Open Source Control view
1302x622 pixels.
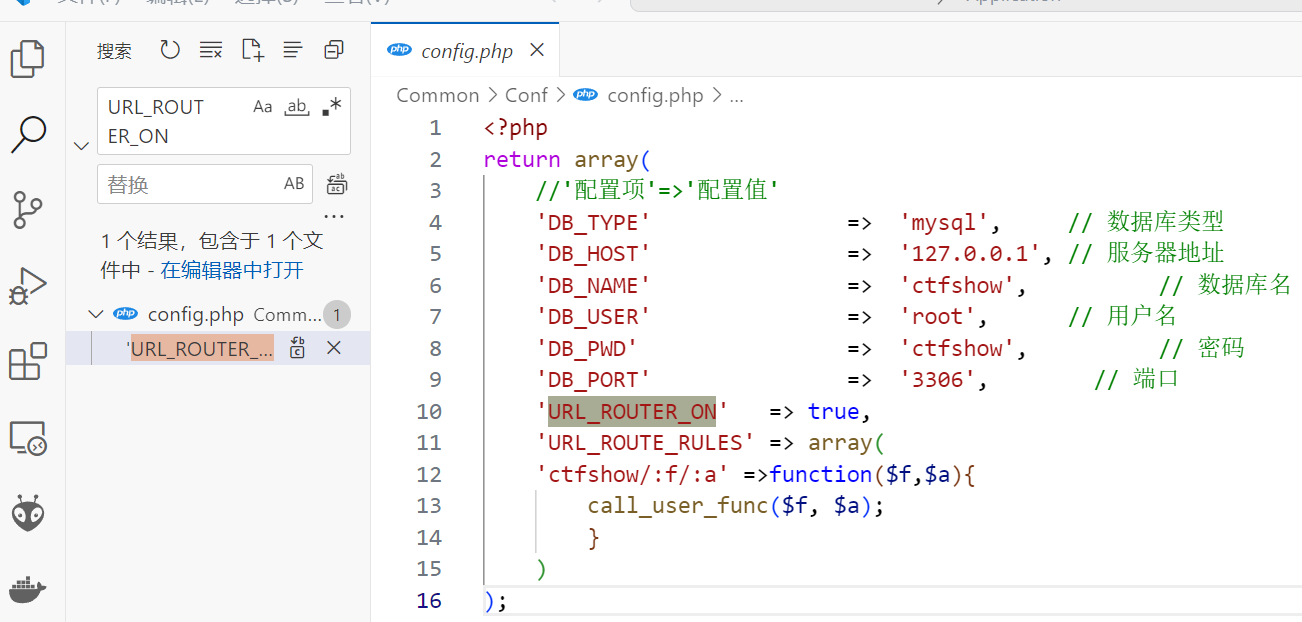pos(28,210)
